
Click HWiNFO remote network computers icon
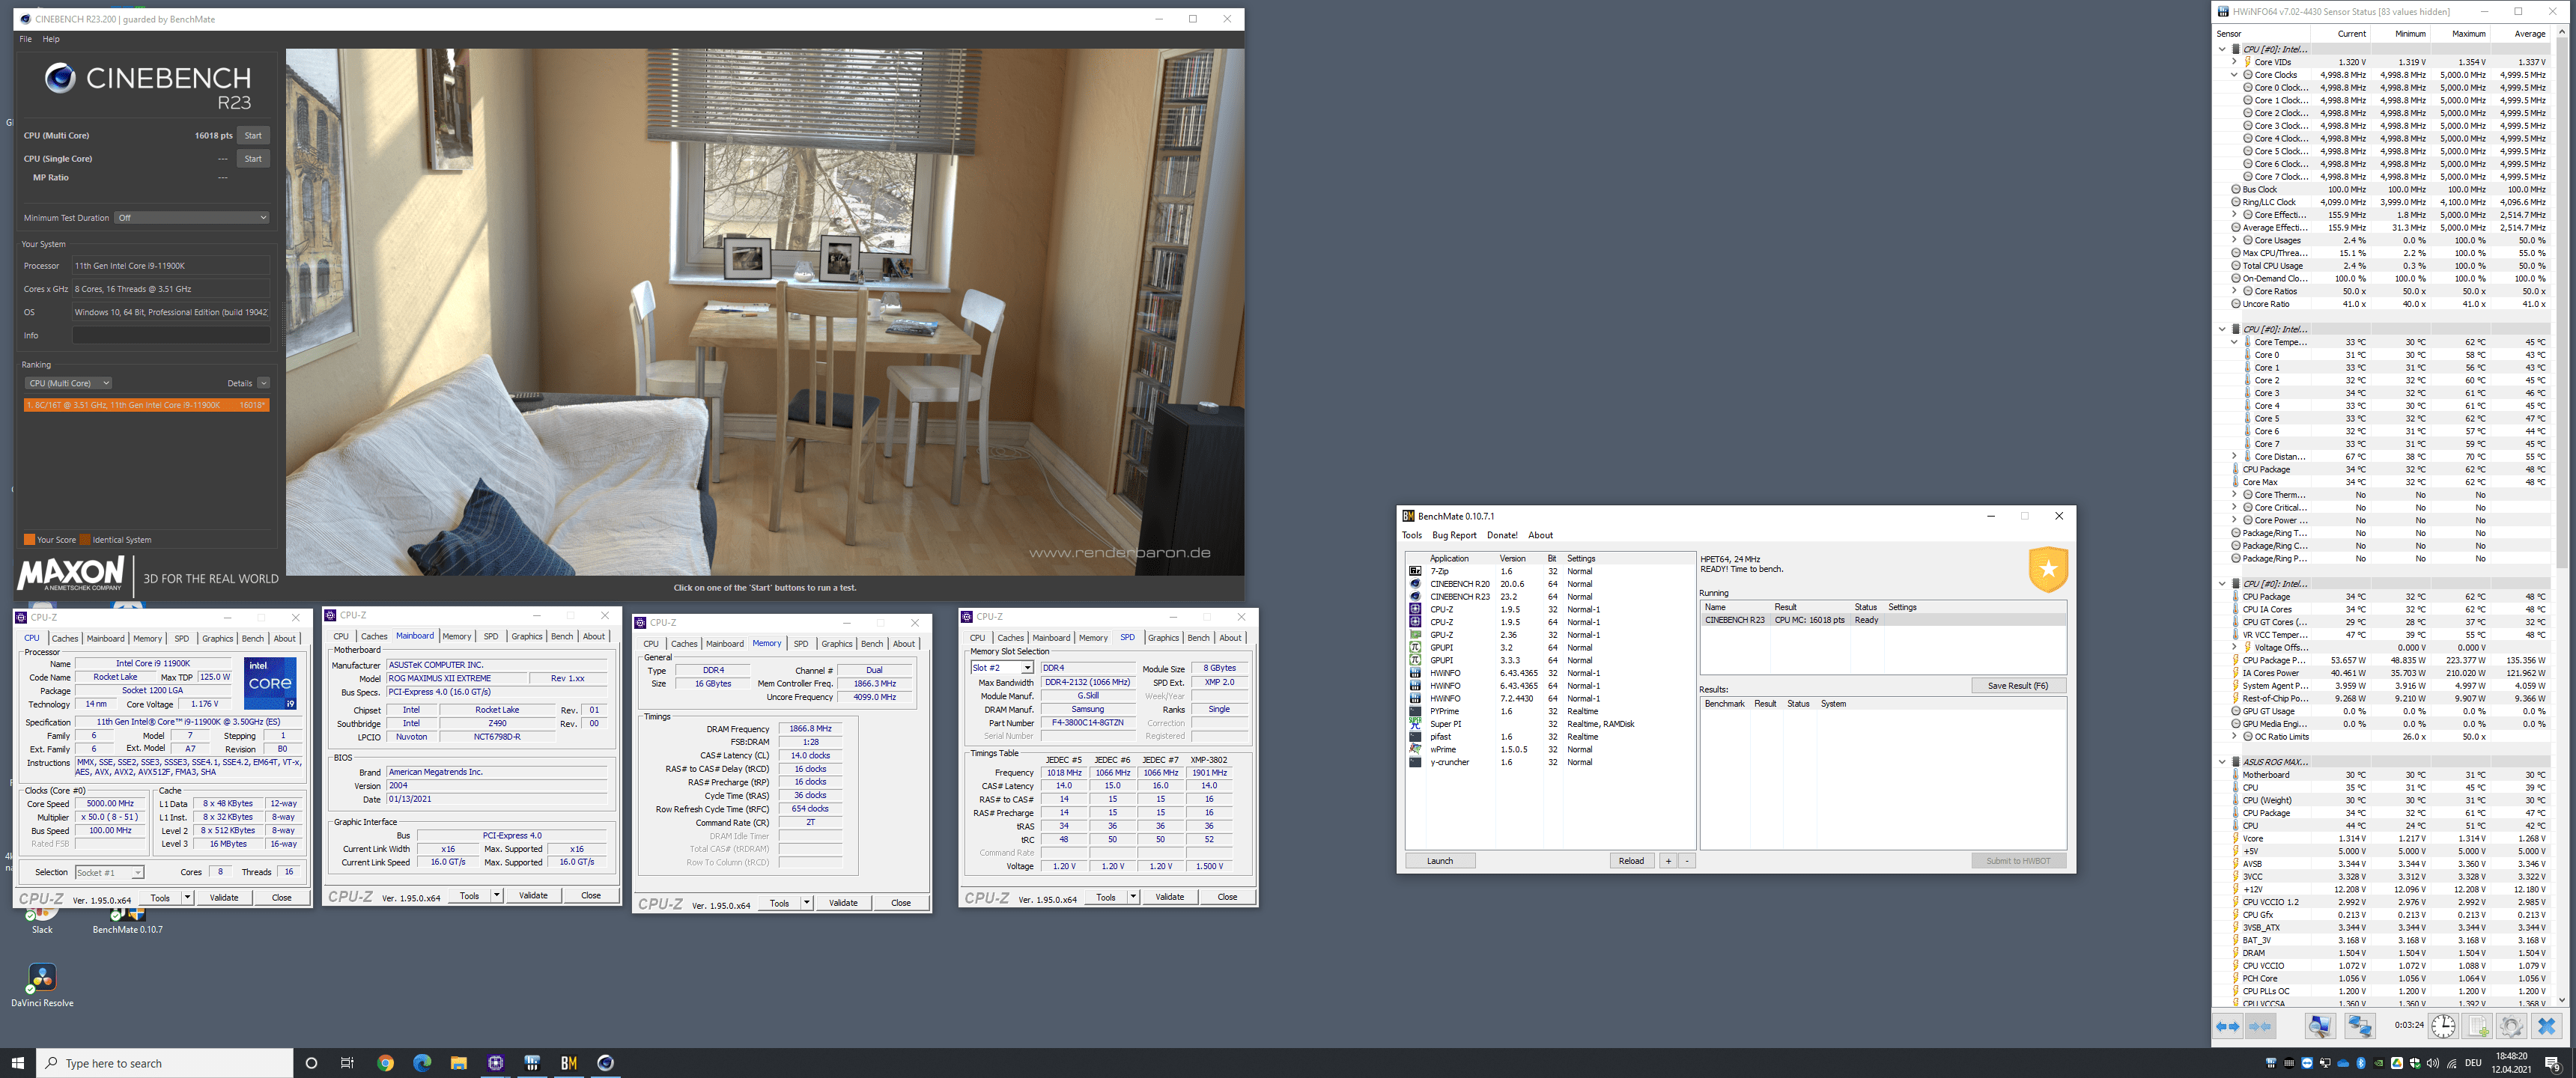click(x=2360, y=1026)
